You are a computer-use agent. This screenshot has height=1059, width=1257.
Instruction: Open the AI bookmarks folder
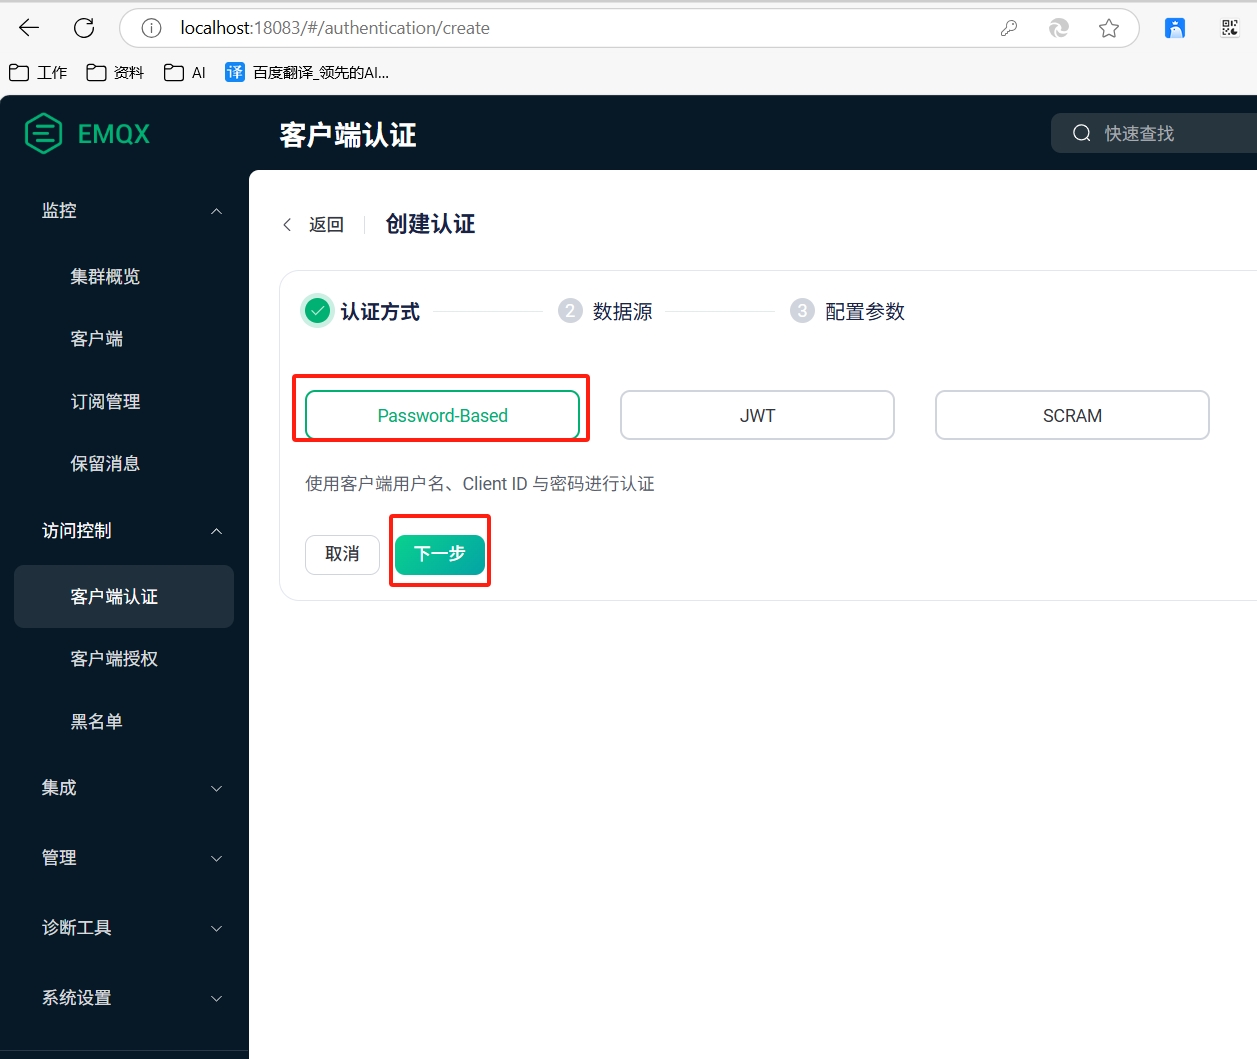coord(185,72)
